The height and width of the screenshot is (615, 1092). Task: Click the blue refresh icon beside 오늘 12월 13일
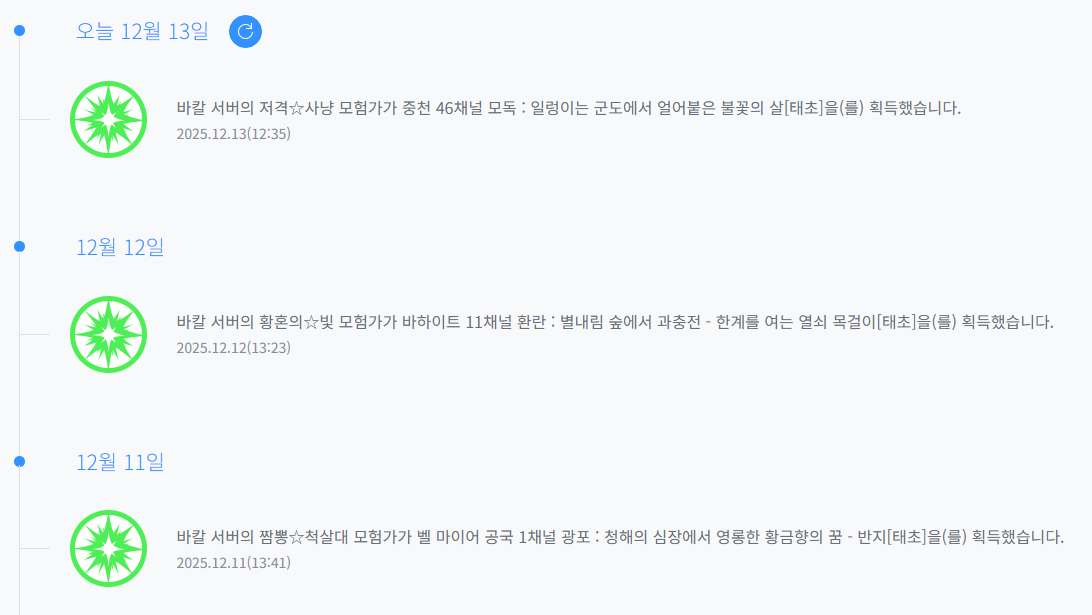coord(245,31)
